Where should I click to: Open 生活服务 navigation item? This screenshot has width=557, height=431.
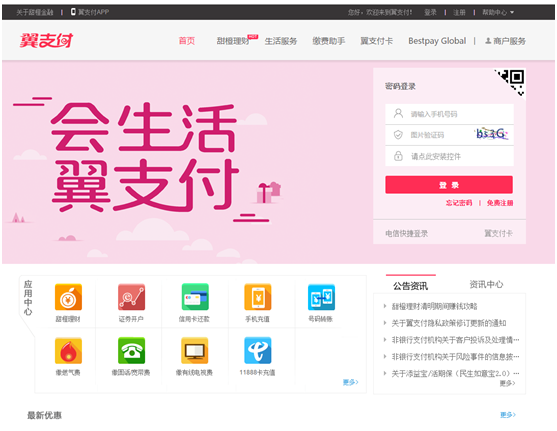[281, 41]
